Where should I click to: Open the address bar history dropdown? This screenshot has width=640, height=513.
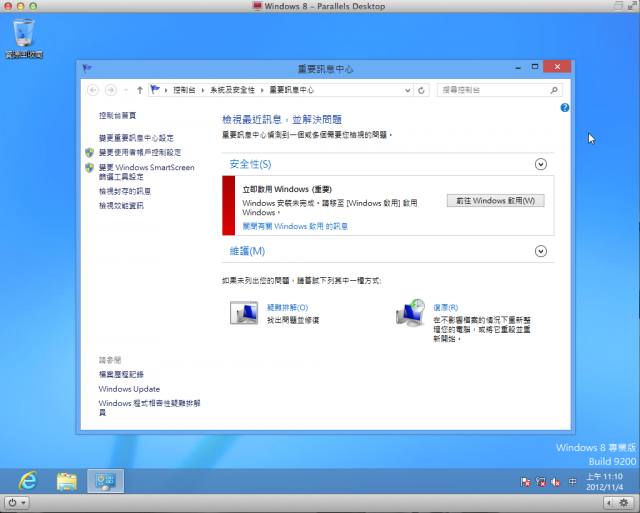[x=407, y=90]
